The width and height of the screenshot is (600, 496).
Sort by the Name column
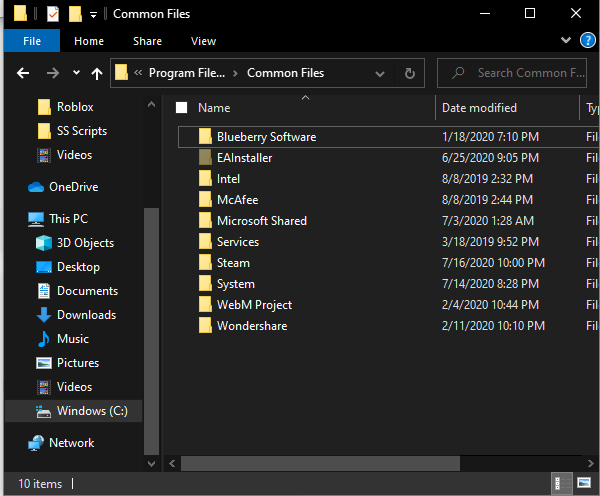[214, 108]
